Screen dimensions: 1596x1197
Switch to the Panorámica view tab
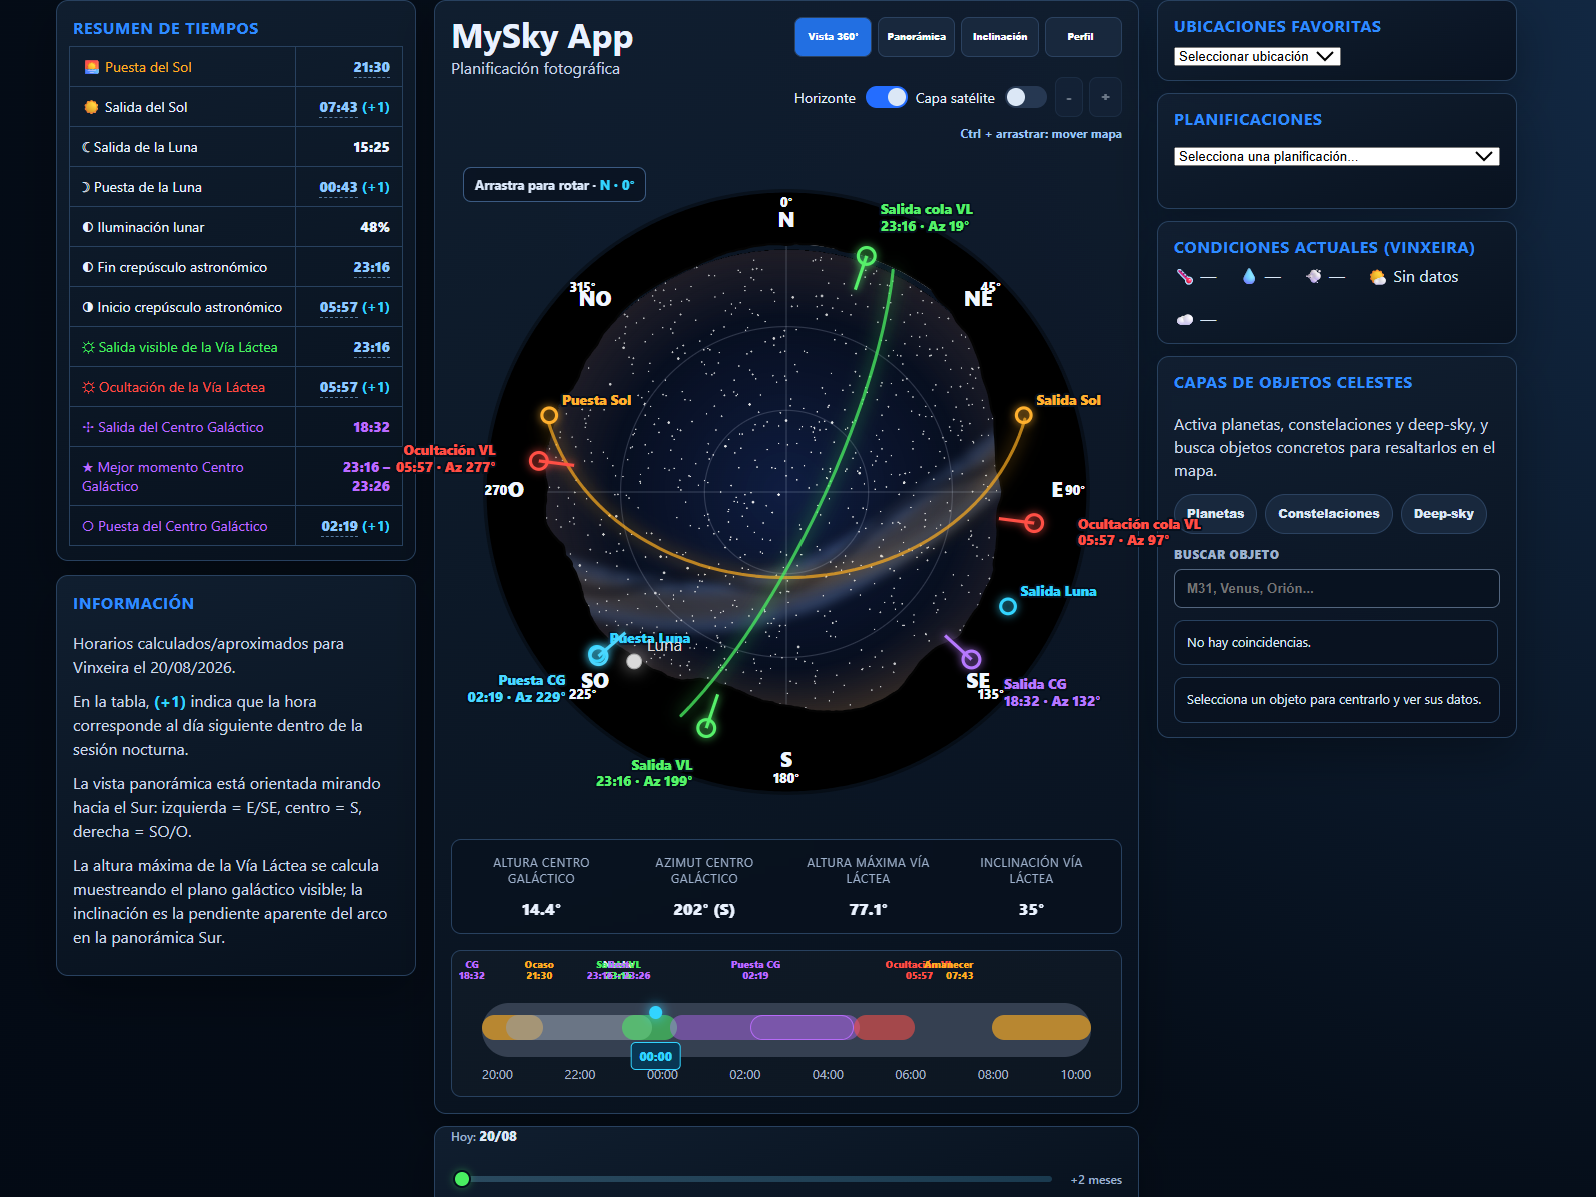[x=916, y=37]
